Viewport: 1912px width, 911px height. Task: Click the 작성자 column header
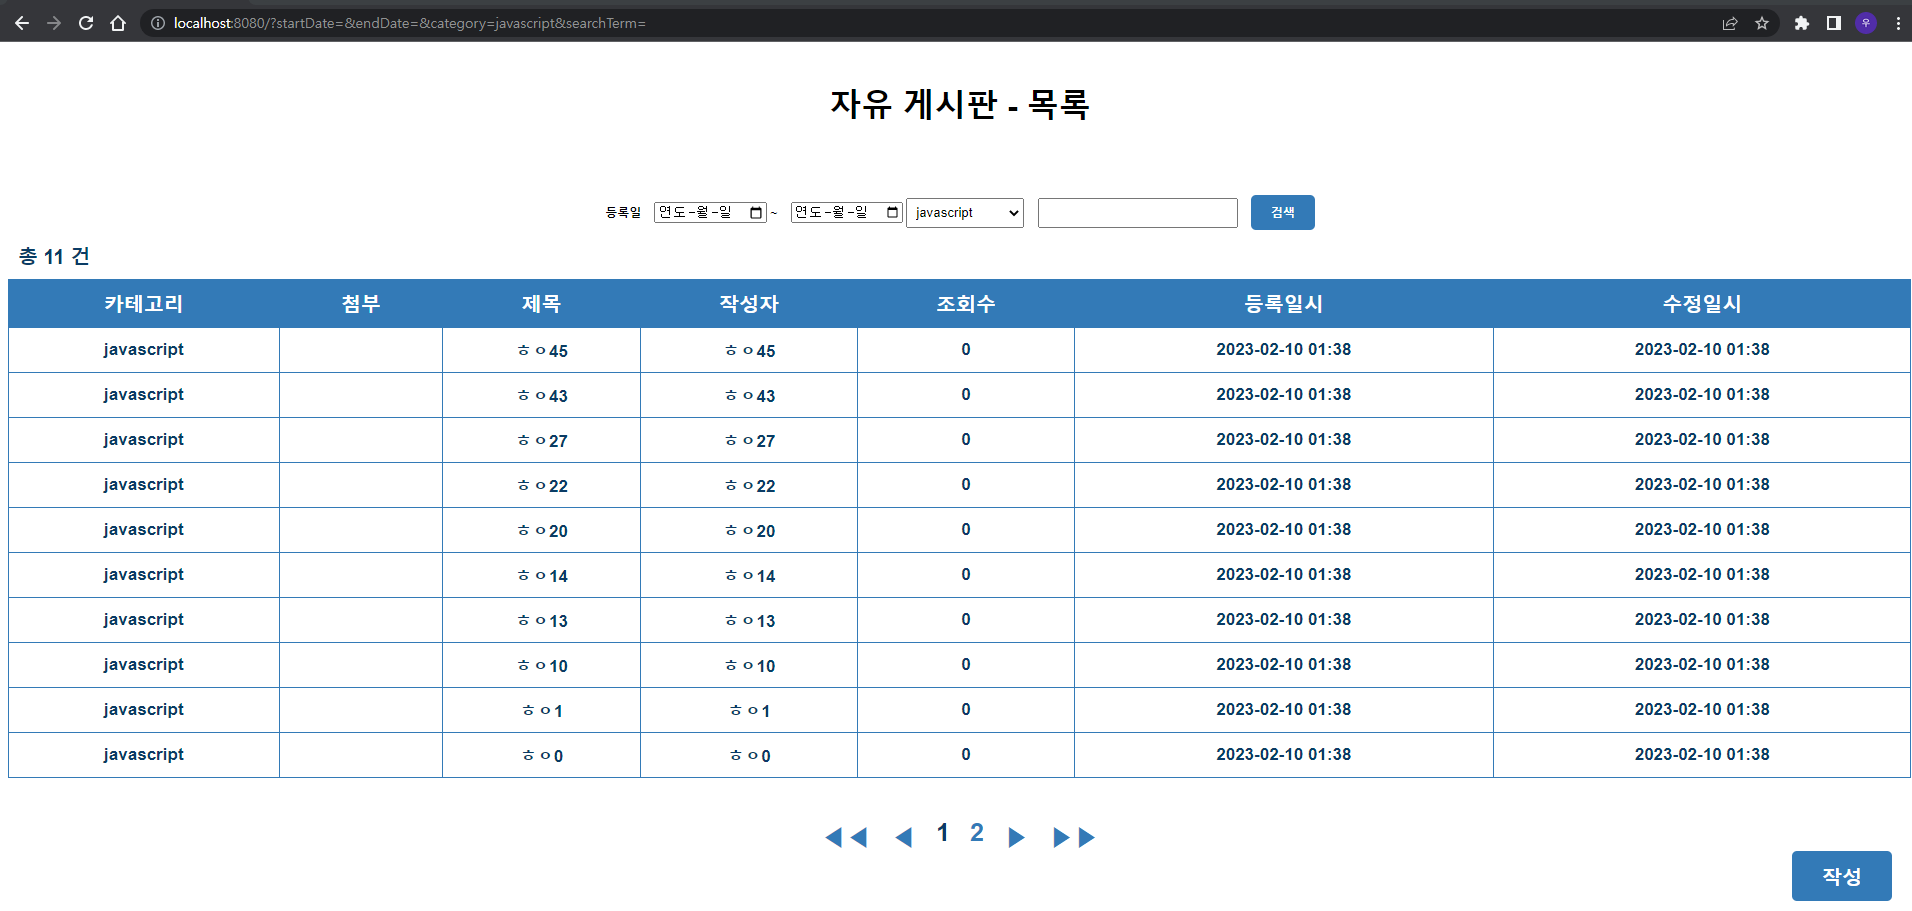(749, 304)
